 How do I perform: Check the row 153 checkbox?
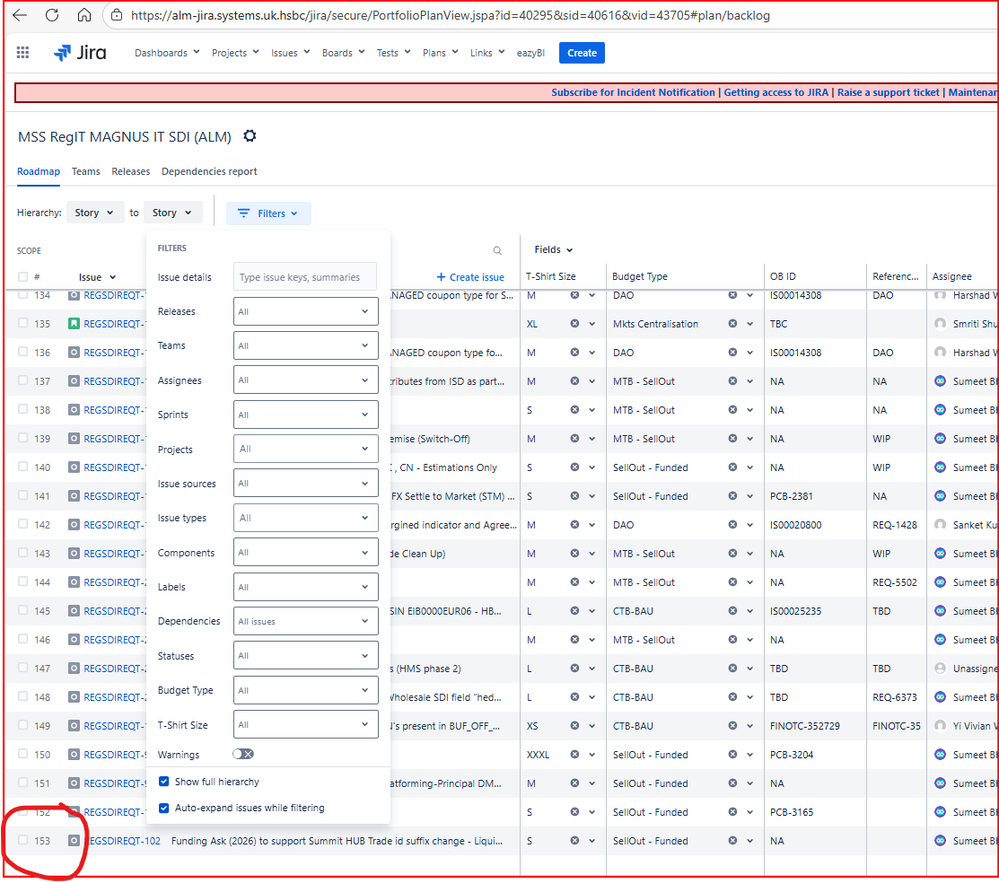[x=23, y=840]
